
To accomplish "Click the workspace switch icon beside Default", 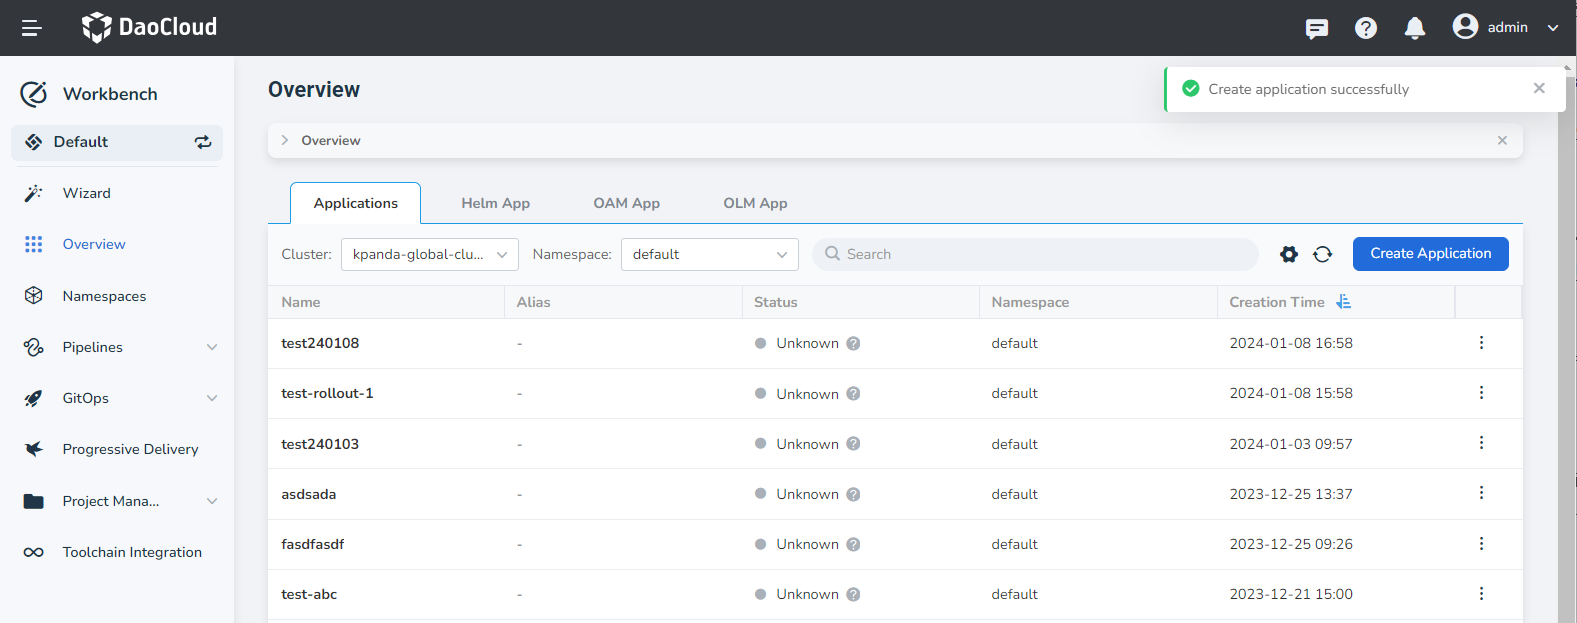I will coord(203,142).
